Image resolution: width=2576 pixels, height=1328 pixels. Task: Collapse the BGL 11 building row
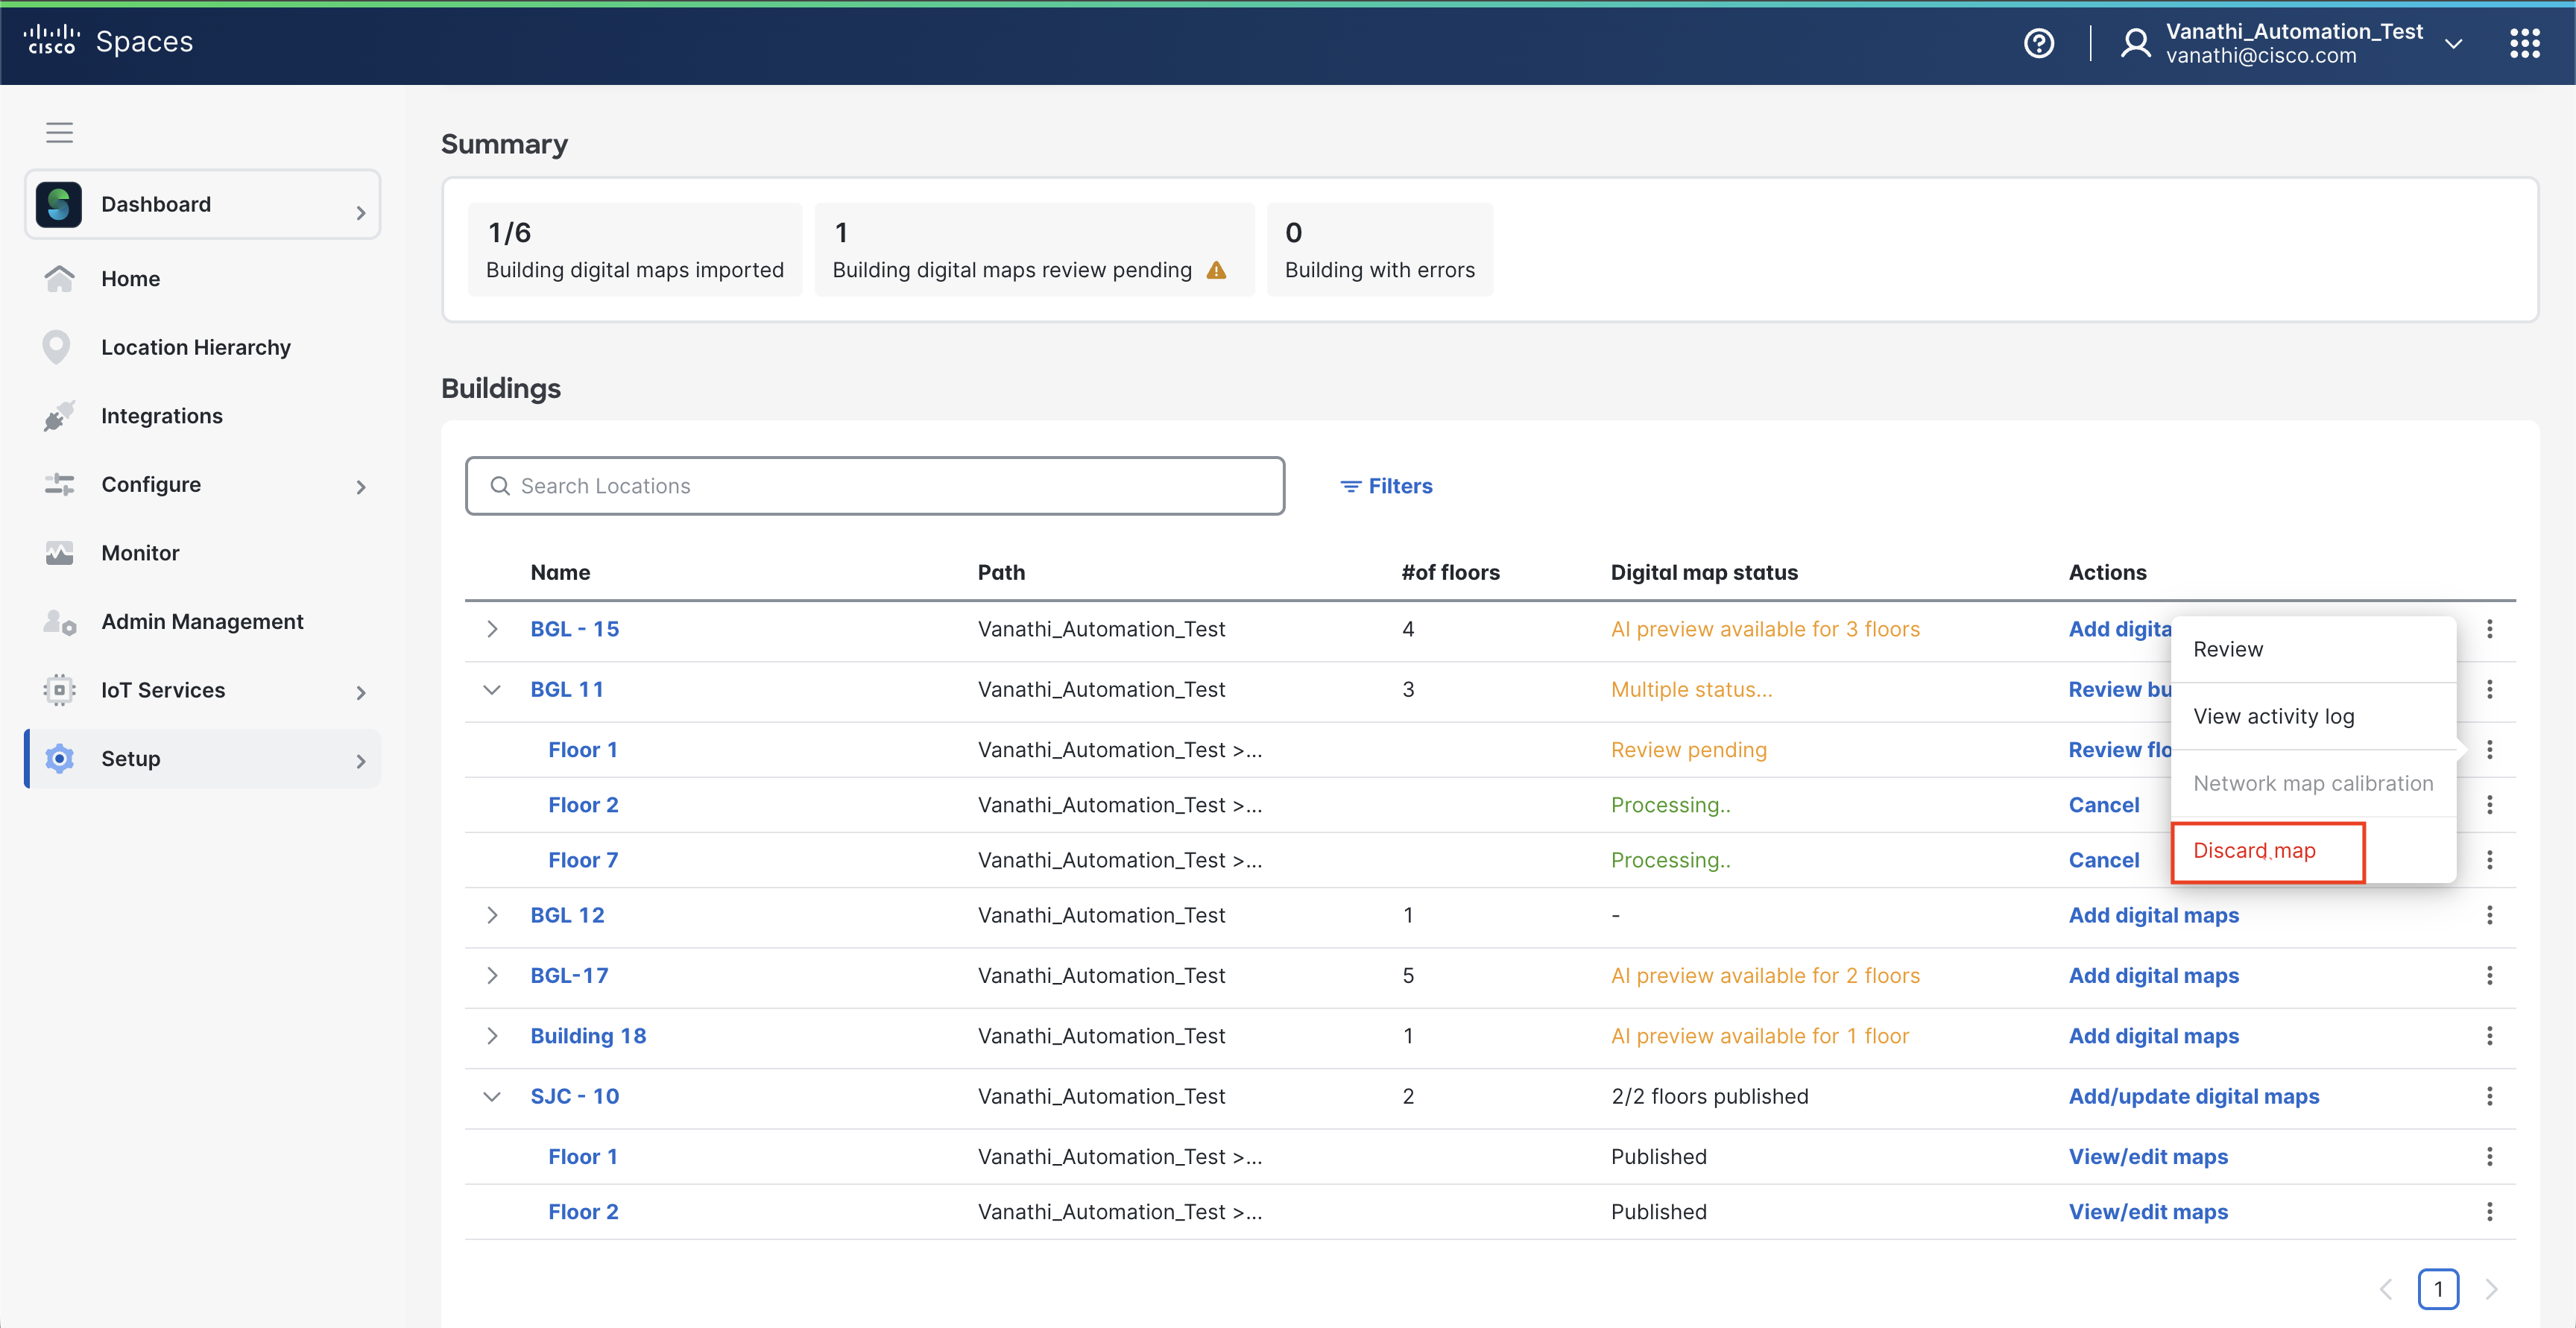[492, 689]
